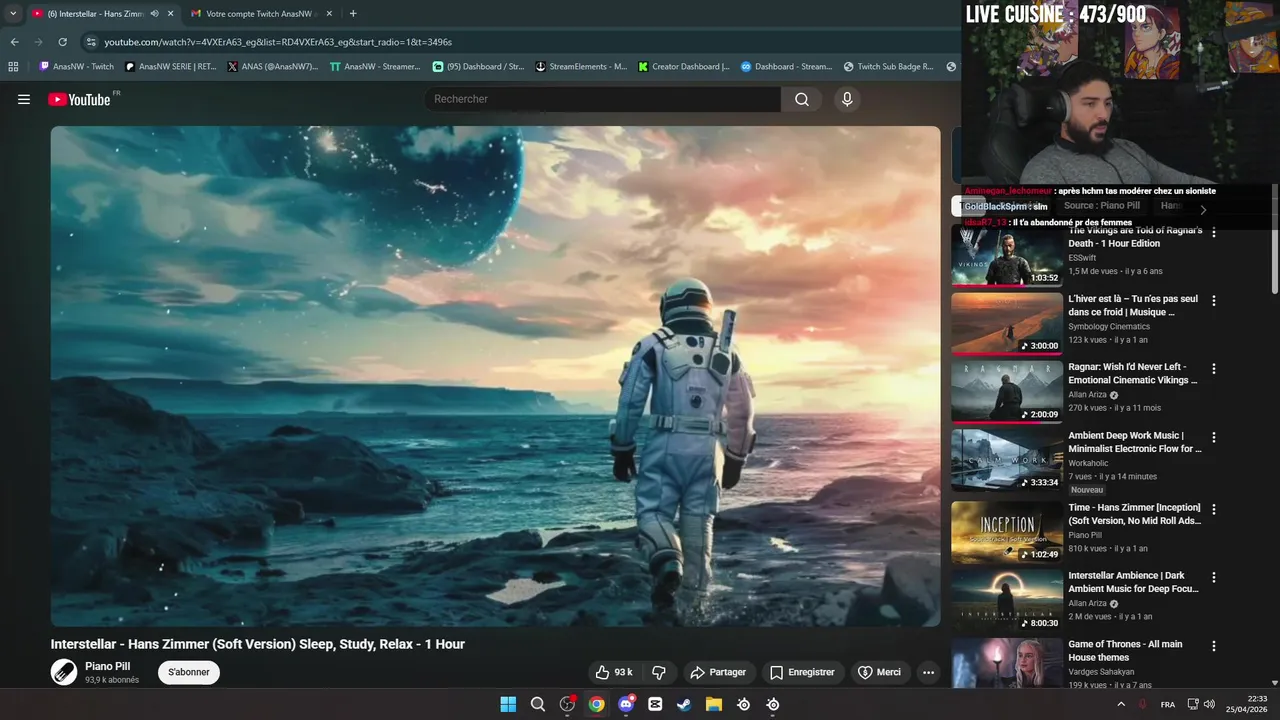Screen dimensions: 1280x720
Task: Open options menu for Vikings Ragnar video
Action: coord(1214,232)
